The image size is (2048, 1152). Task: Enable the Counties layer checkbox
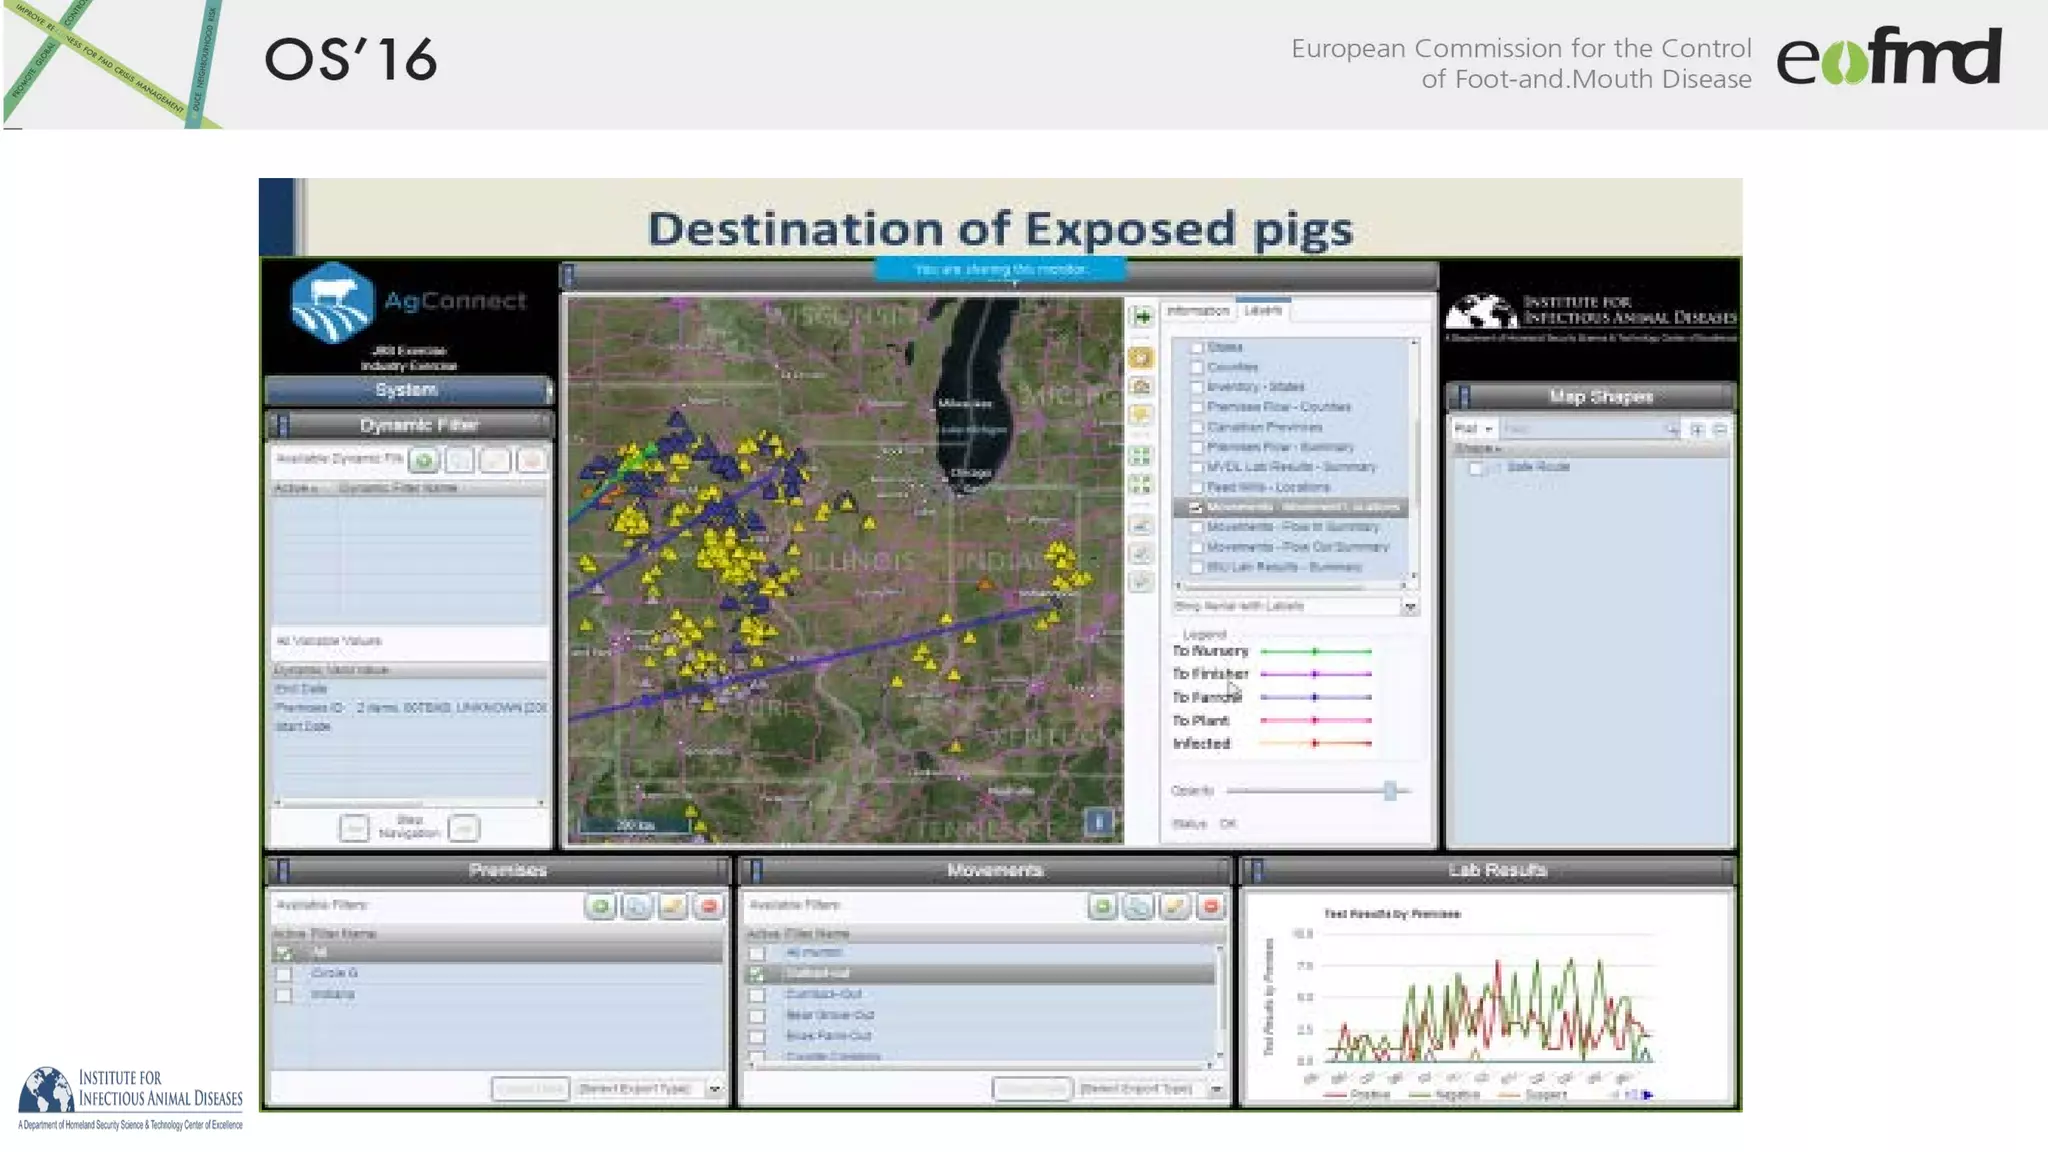tap(1196, 367)
